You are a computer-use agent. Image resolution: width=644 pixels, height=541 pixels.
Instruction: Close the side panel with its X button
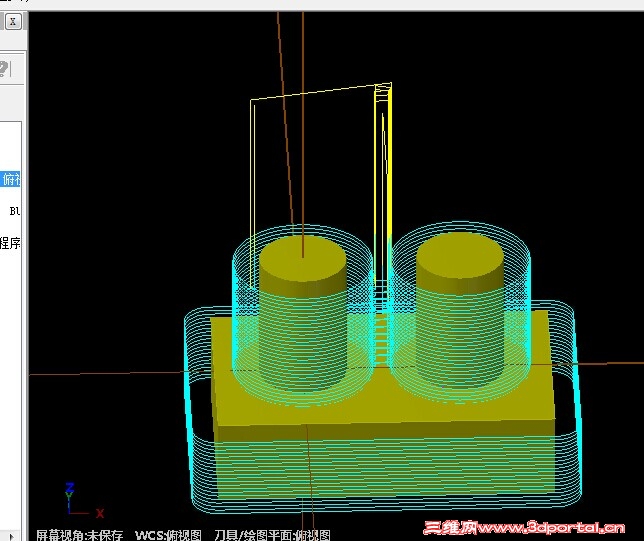click(x=13, y=21)
